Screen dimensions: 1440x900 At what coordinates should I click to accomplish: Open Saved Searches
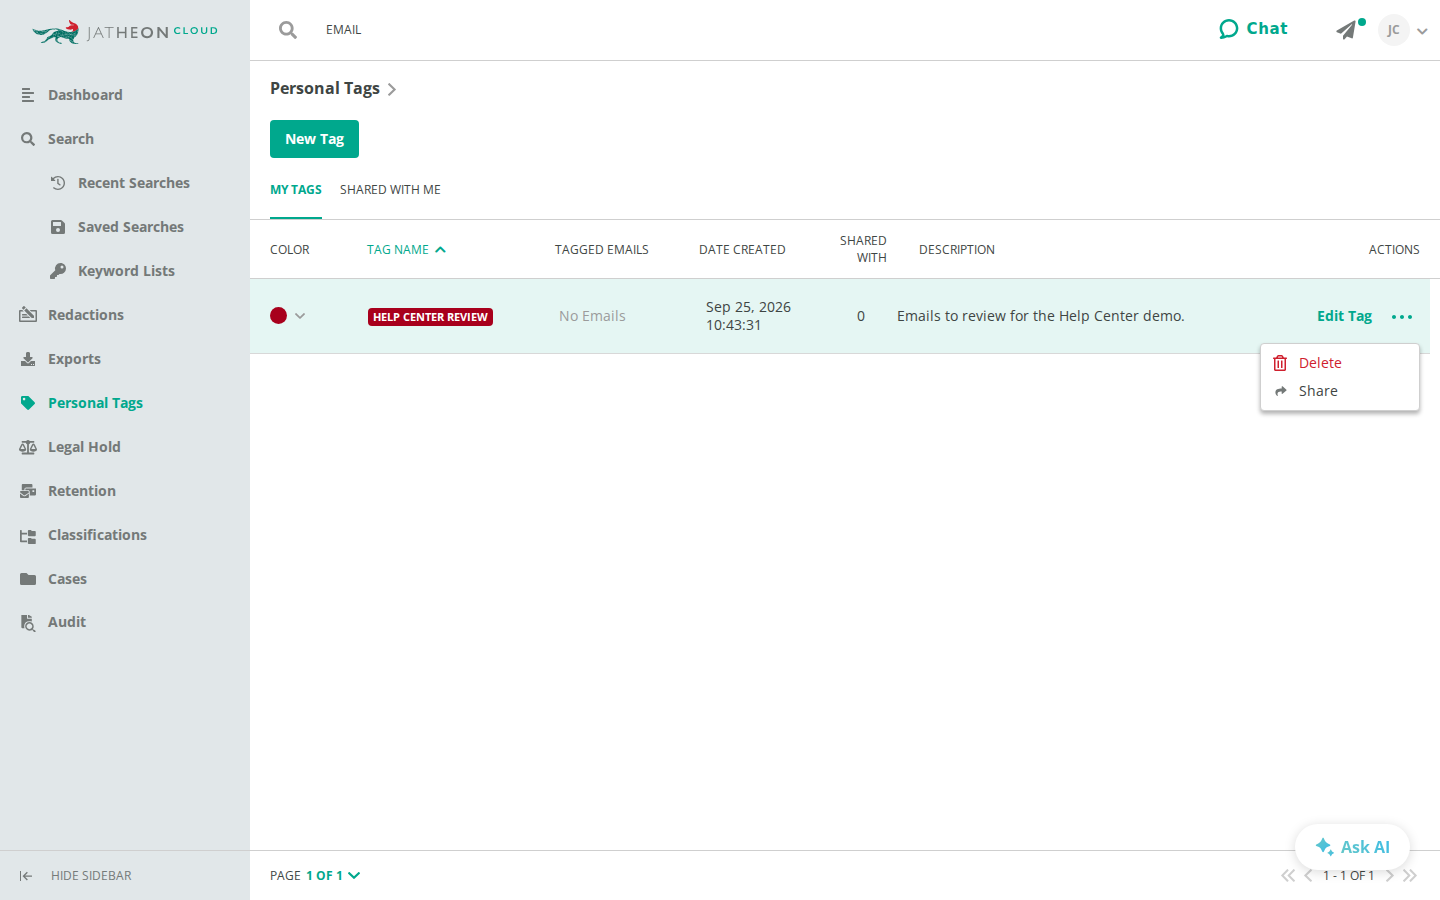pos(130,227)
